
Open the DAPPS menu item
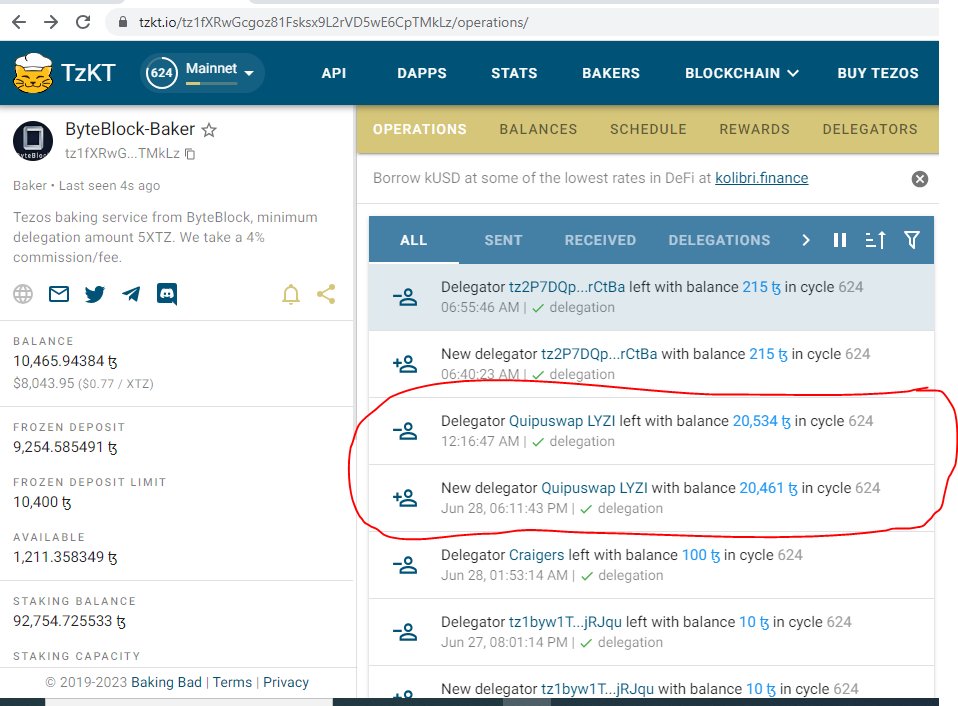[422, 73]
